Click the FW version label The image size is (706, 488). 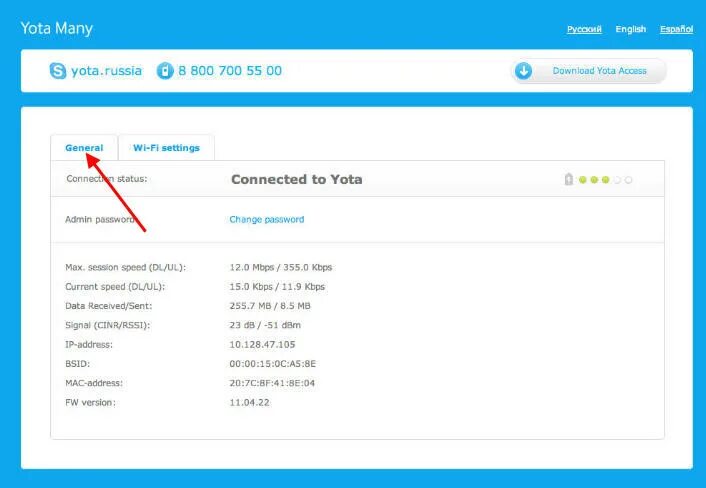pos(90,402)
